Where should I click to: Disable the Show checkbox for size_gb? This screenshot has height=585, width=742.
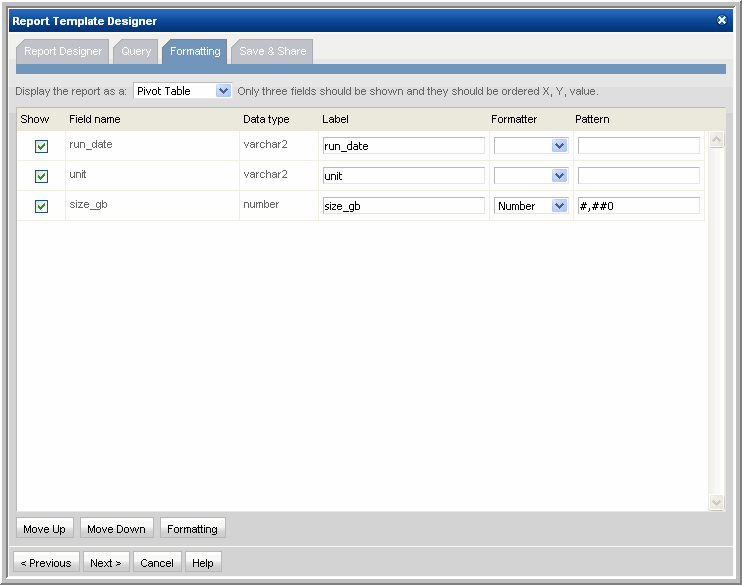click(x=42, y=206)
